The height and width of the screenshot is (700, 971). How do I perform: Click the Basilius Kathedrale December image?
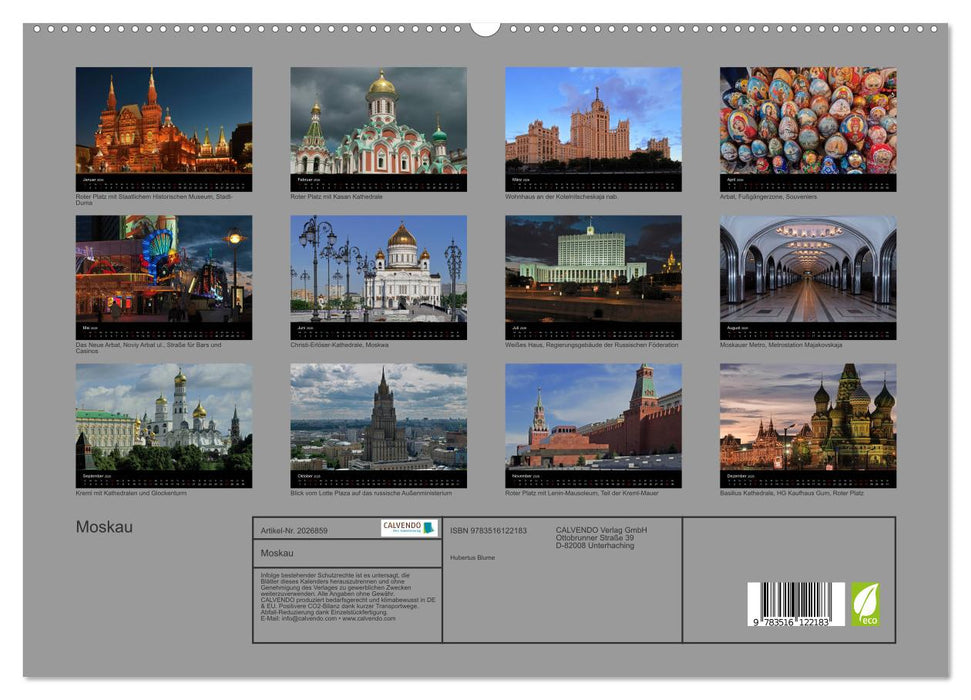(x=808, y=425)
